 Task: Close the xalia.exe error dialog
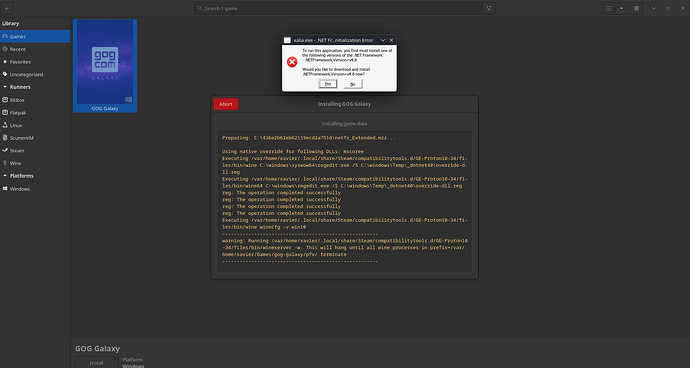(x=391, y=40)
